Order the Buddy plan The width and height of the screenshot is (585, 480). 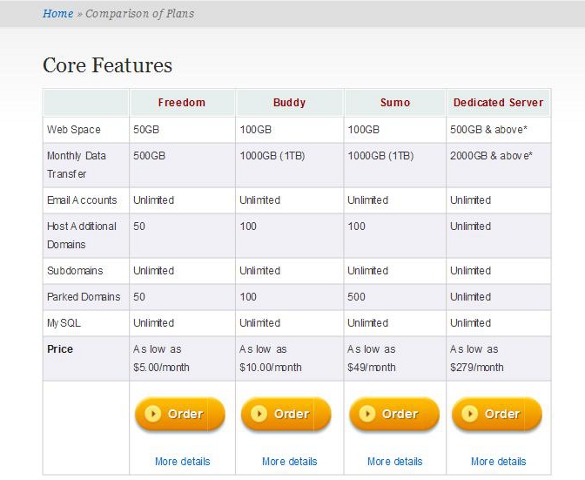click(x=286, y=414)
